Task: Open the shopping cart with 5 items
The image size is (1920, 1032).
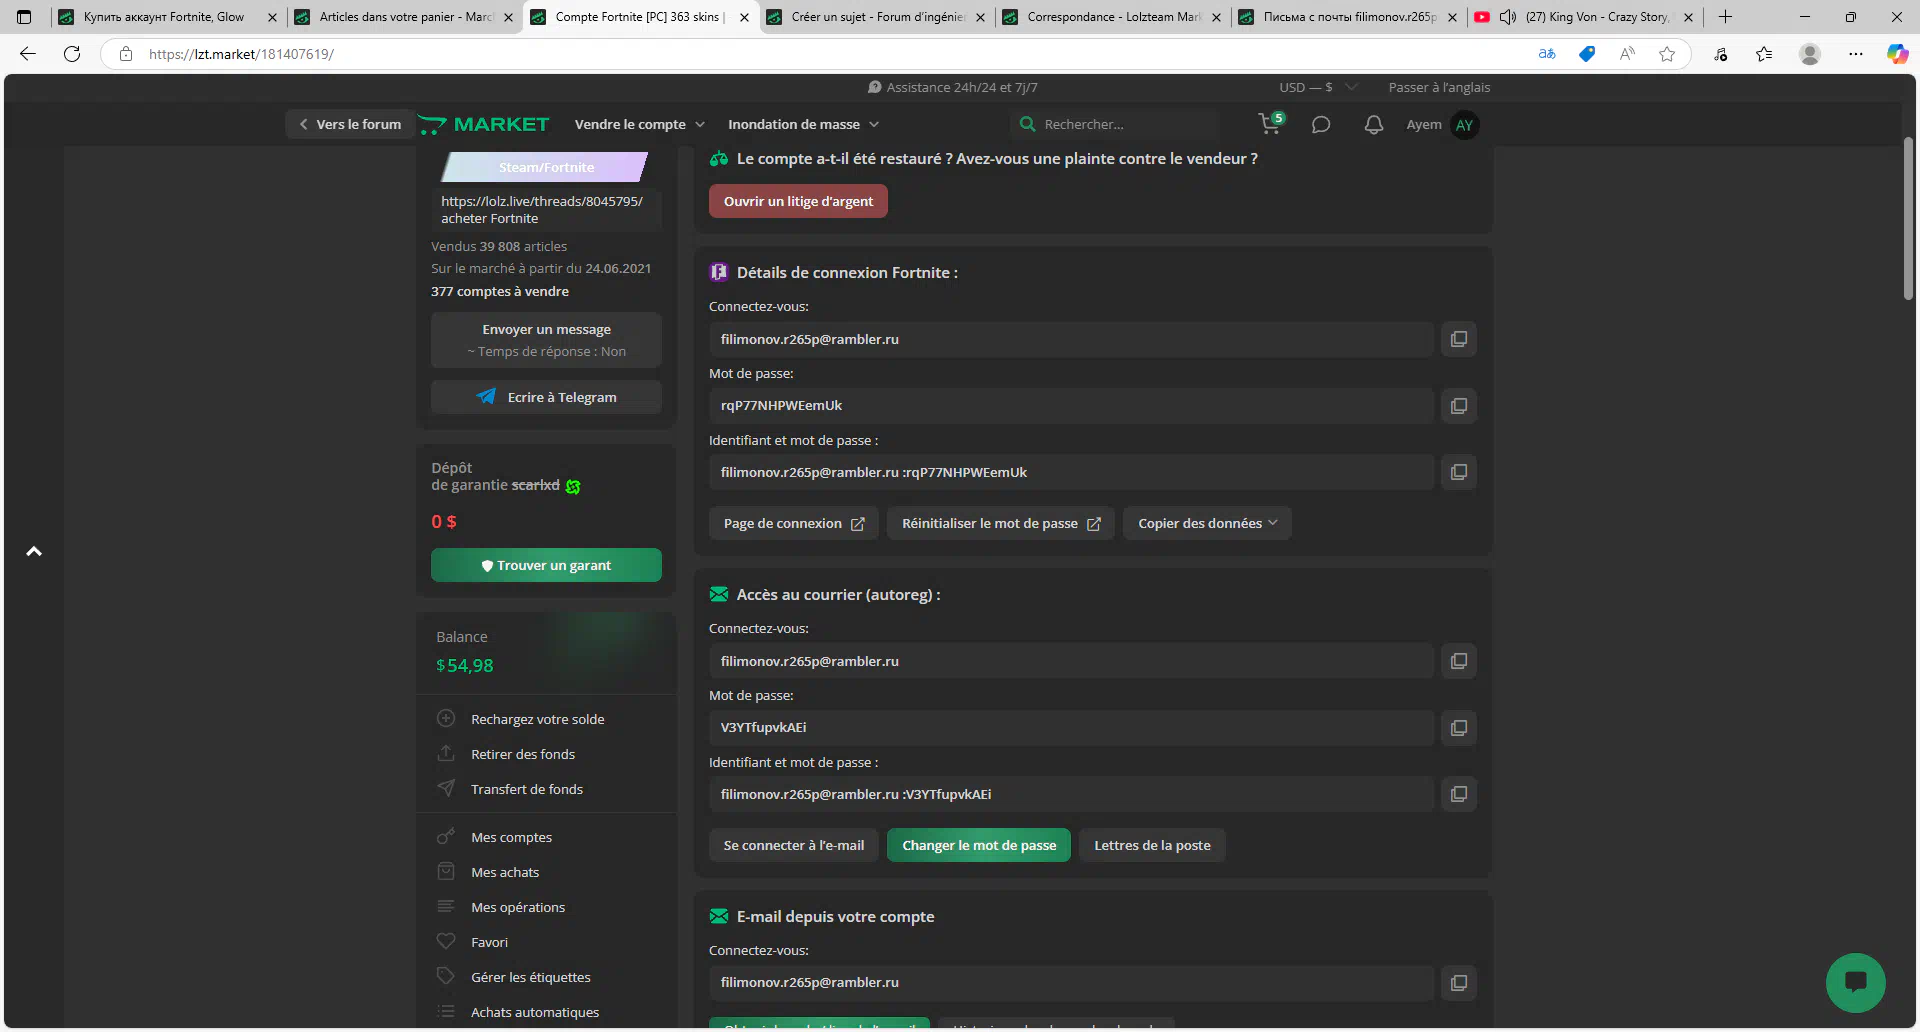Action: point(1270,124)
